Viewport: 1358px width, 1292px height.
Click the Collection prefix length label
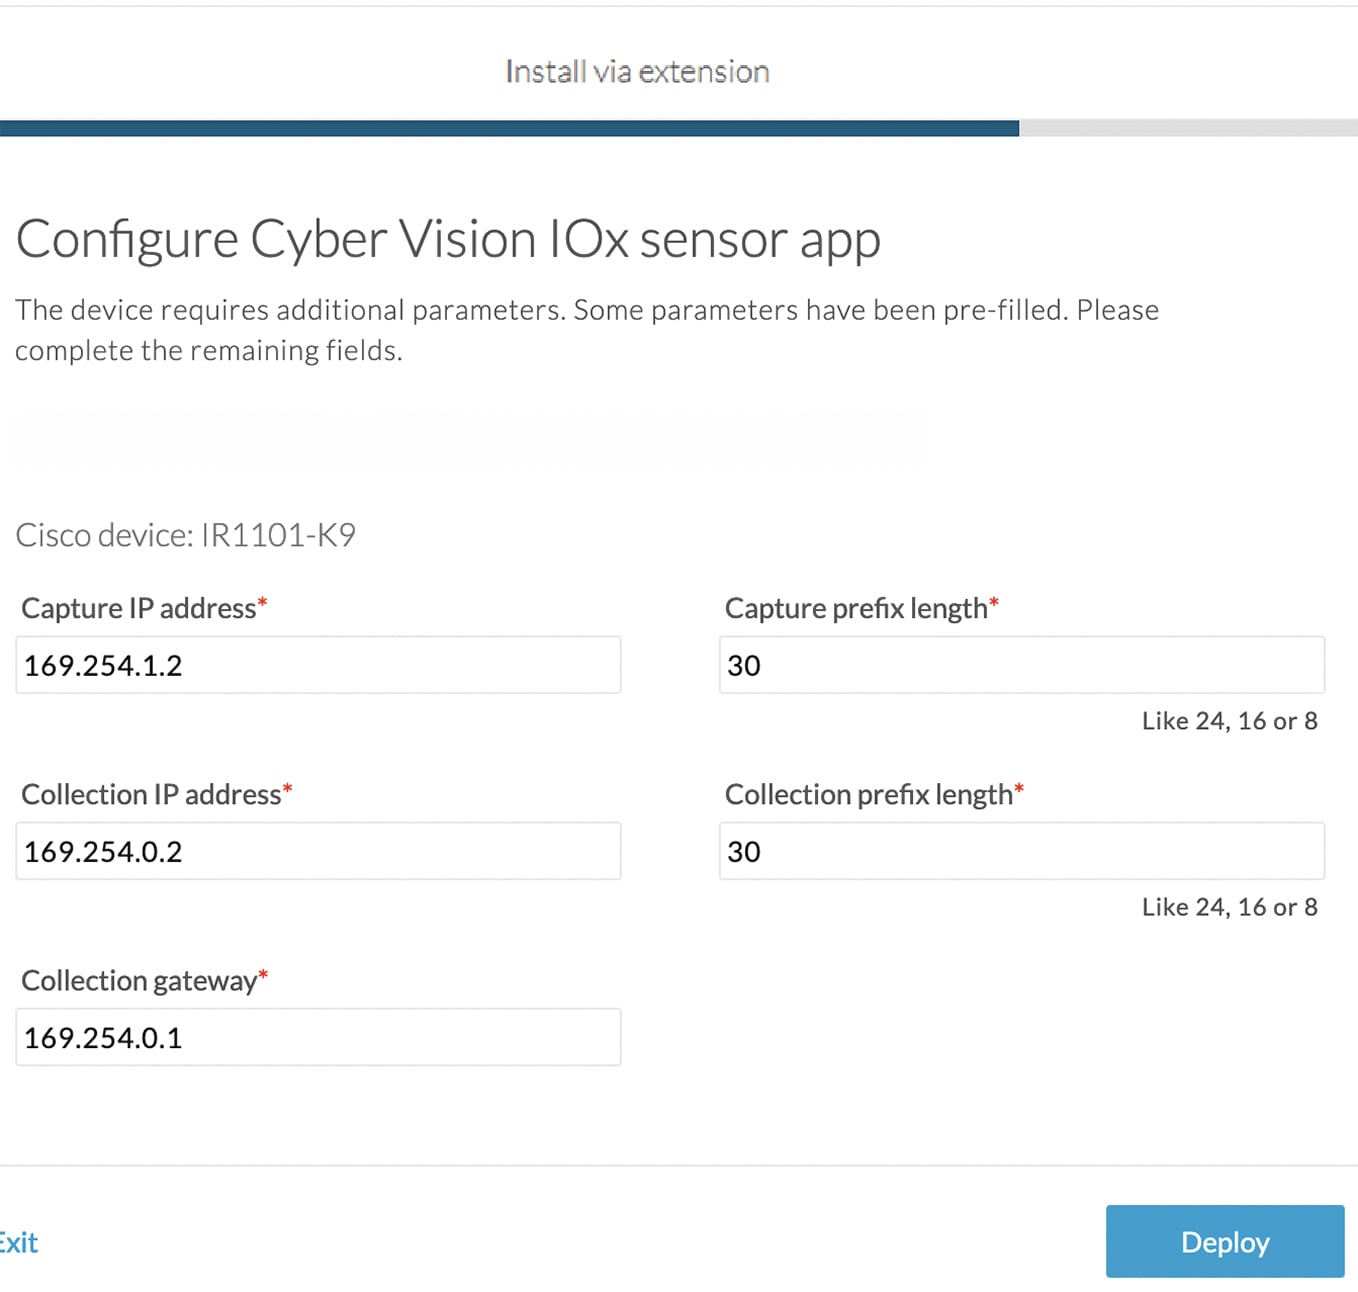869,793
